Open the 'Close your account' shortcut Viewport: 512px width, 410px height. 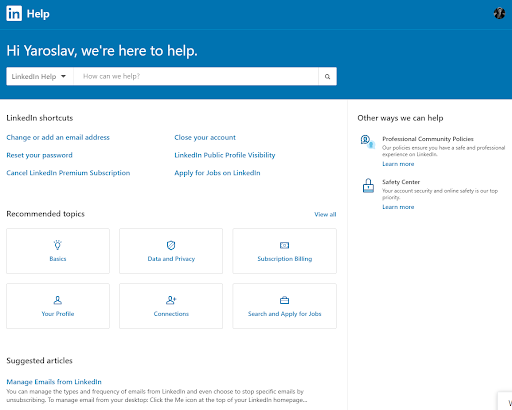205,137
